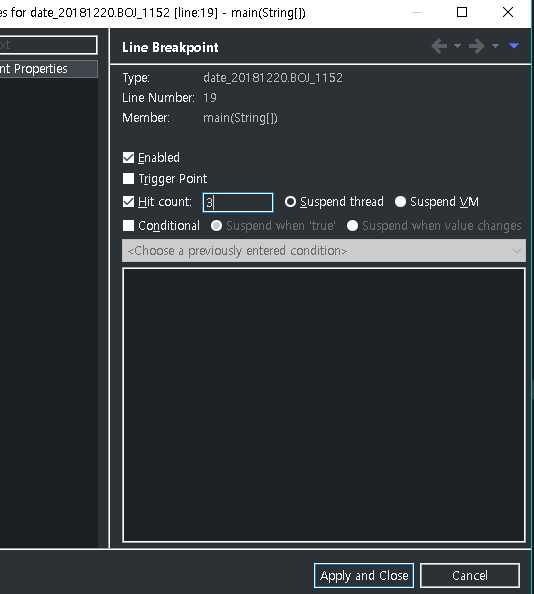
Task: Click the line number value 19
Action: [210, 98]
